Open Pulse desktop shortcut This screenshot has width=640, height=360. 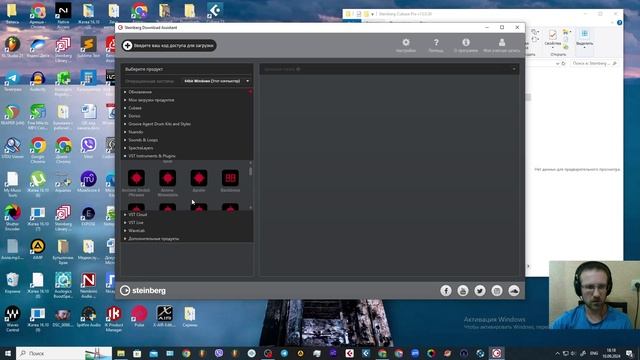pyautogui.click(x=139, y=316)
